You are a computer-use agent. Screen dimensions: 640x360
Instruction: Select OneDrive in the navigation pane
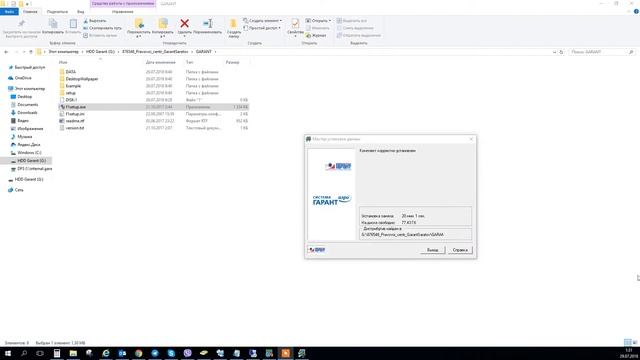[23, 78]
